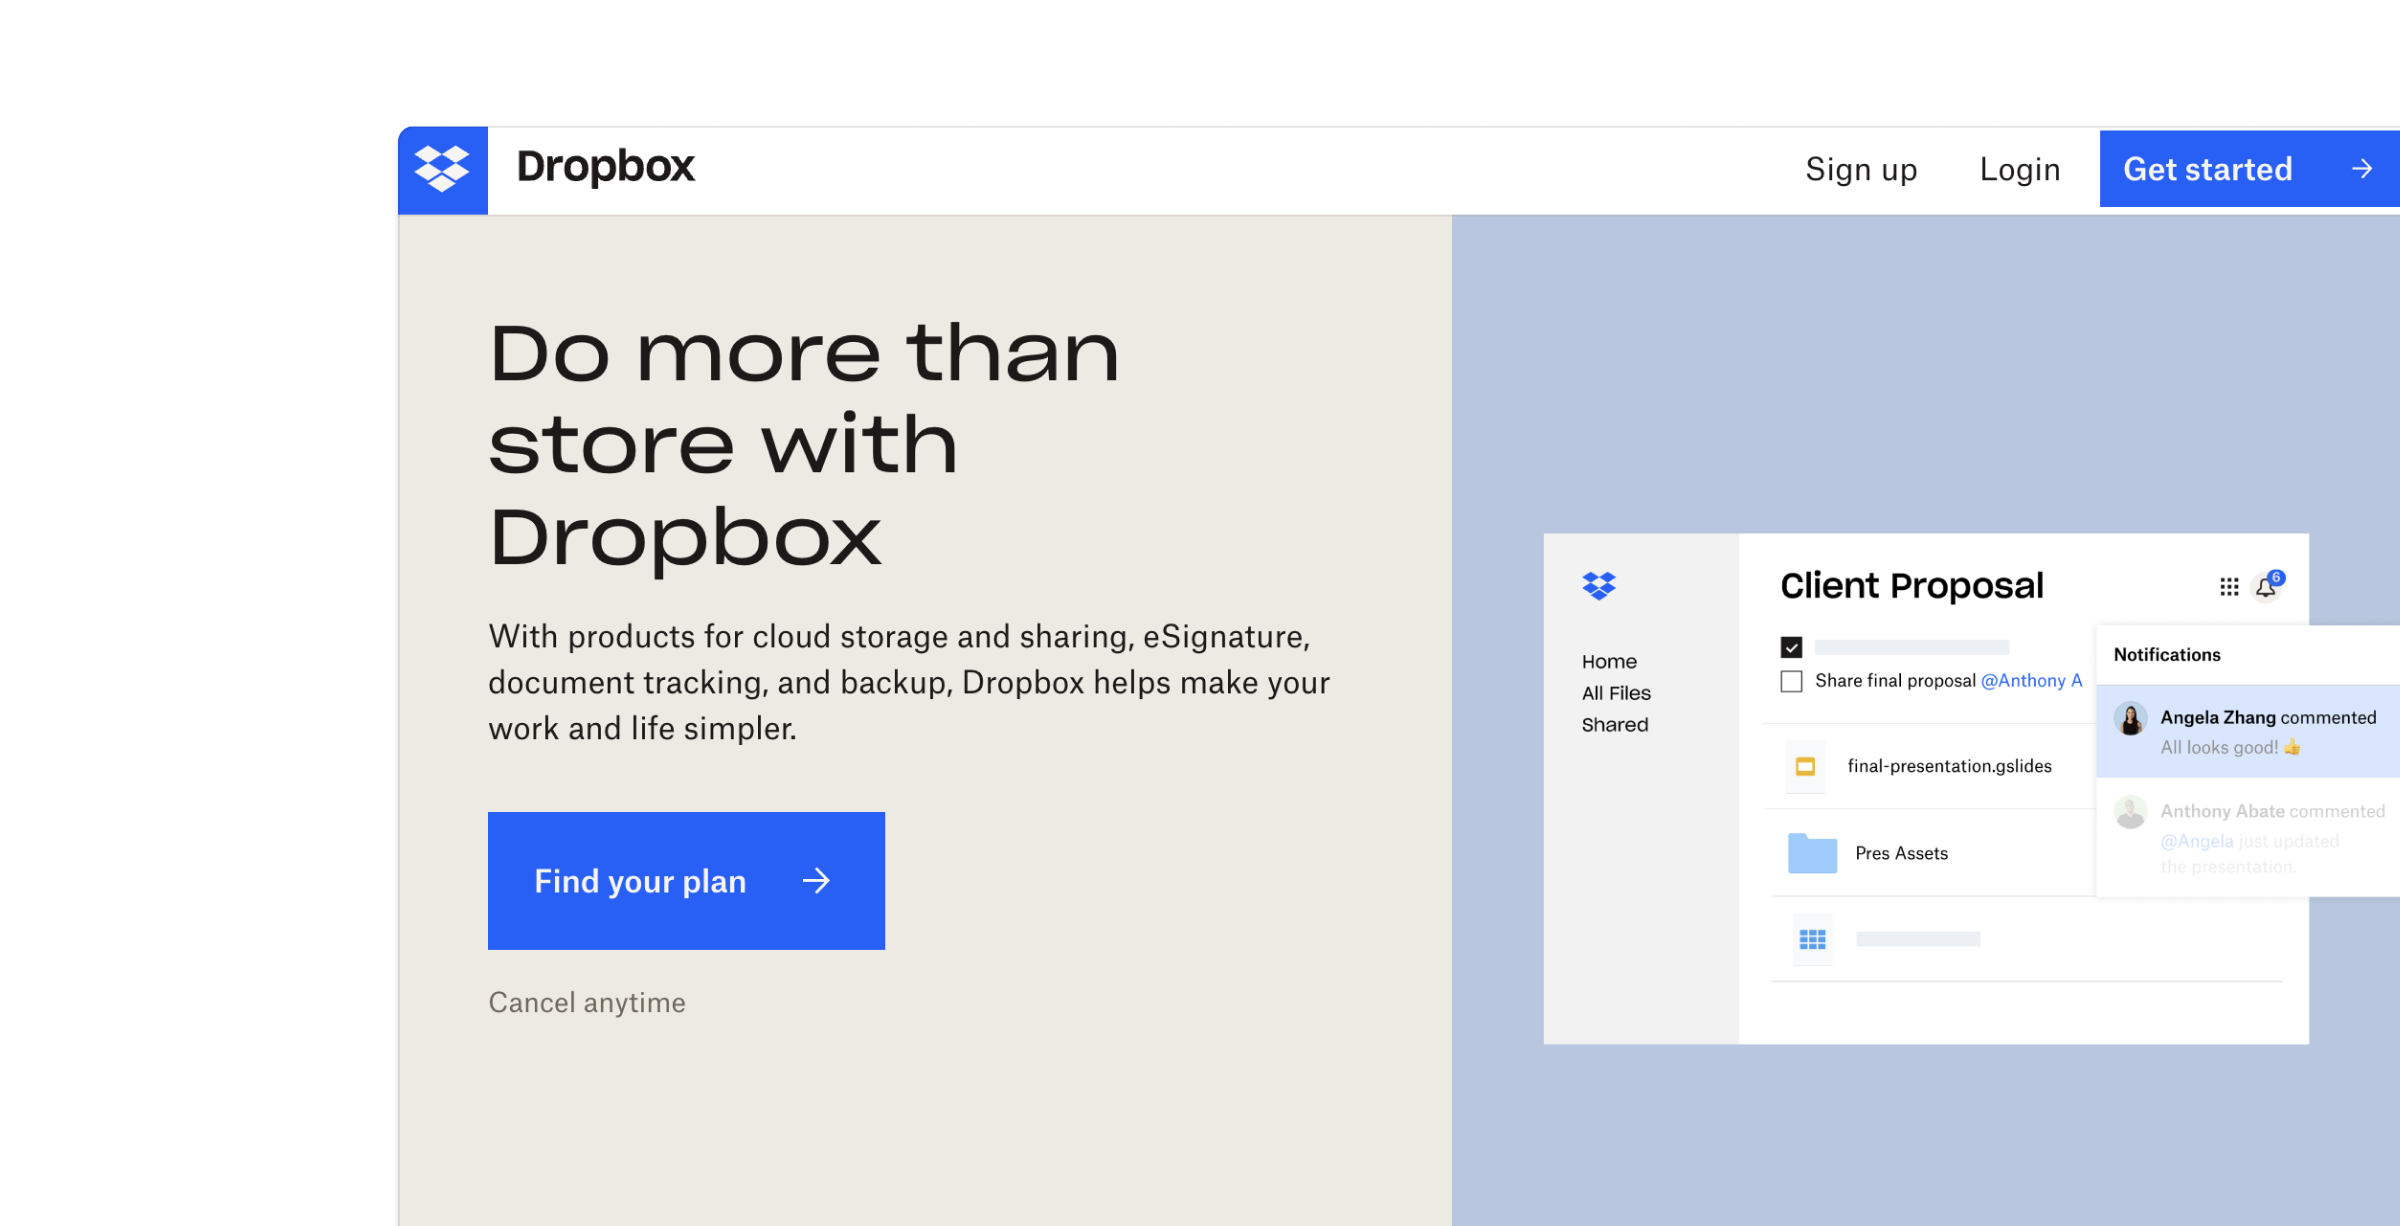
Task: Click the Sign up link
Action: 1861,169
